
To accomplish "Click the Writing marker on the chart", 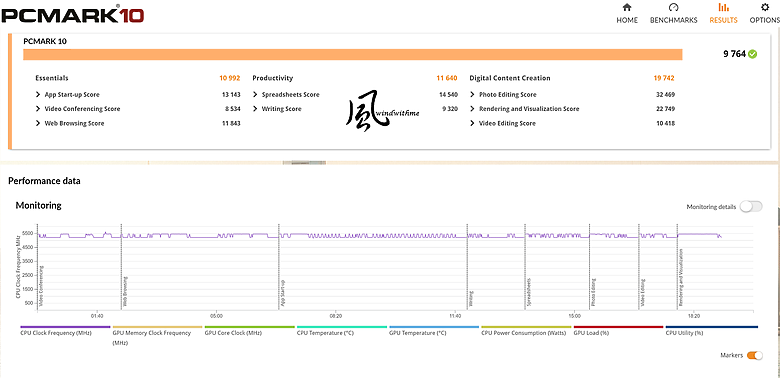I will click(x=471, y=298).
